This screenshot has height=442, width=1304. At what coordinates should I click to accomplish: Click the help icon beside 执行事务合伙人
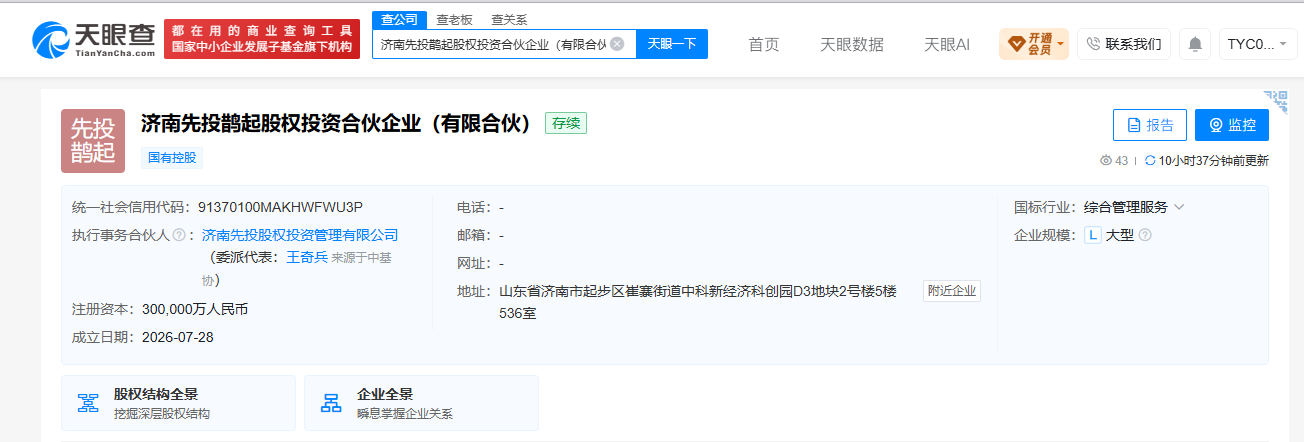click(178, 235)
